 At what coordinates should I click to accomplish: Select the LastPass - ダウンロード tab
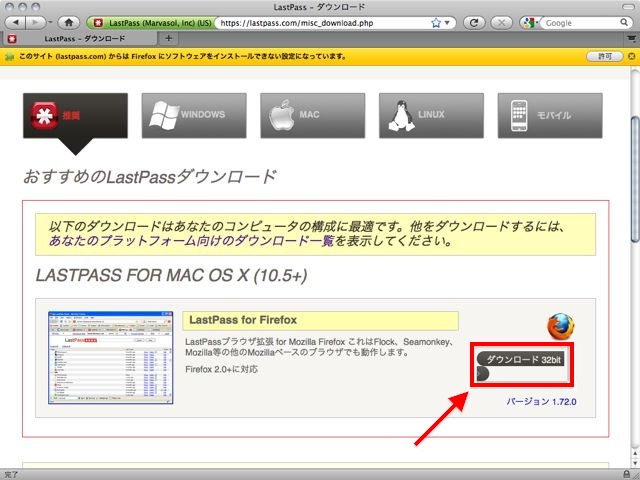point(80,39)
